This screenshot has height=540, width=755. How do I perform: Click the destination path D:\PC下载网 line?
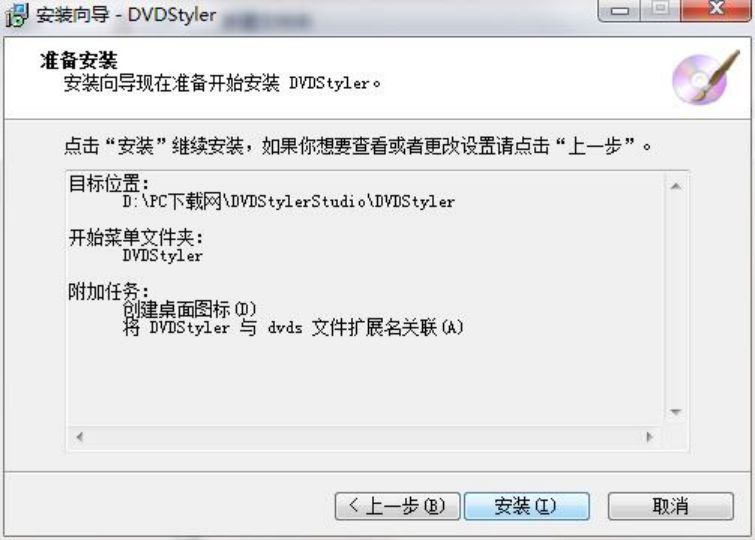click(288, 201)
